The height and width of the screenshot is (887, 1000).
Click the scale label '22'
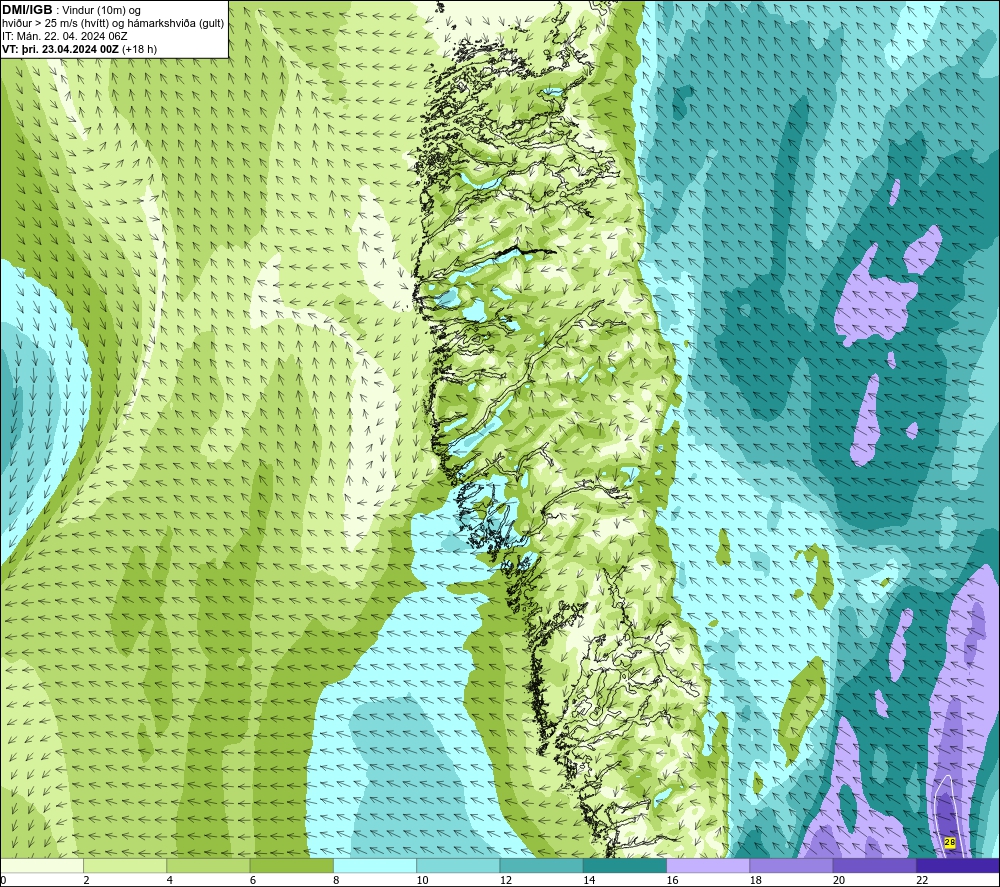tap(922, 881)
